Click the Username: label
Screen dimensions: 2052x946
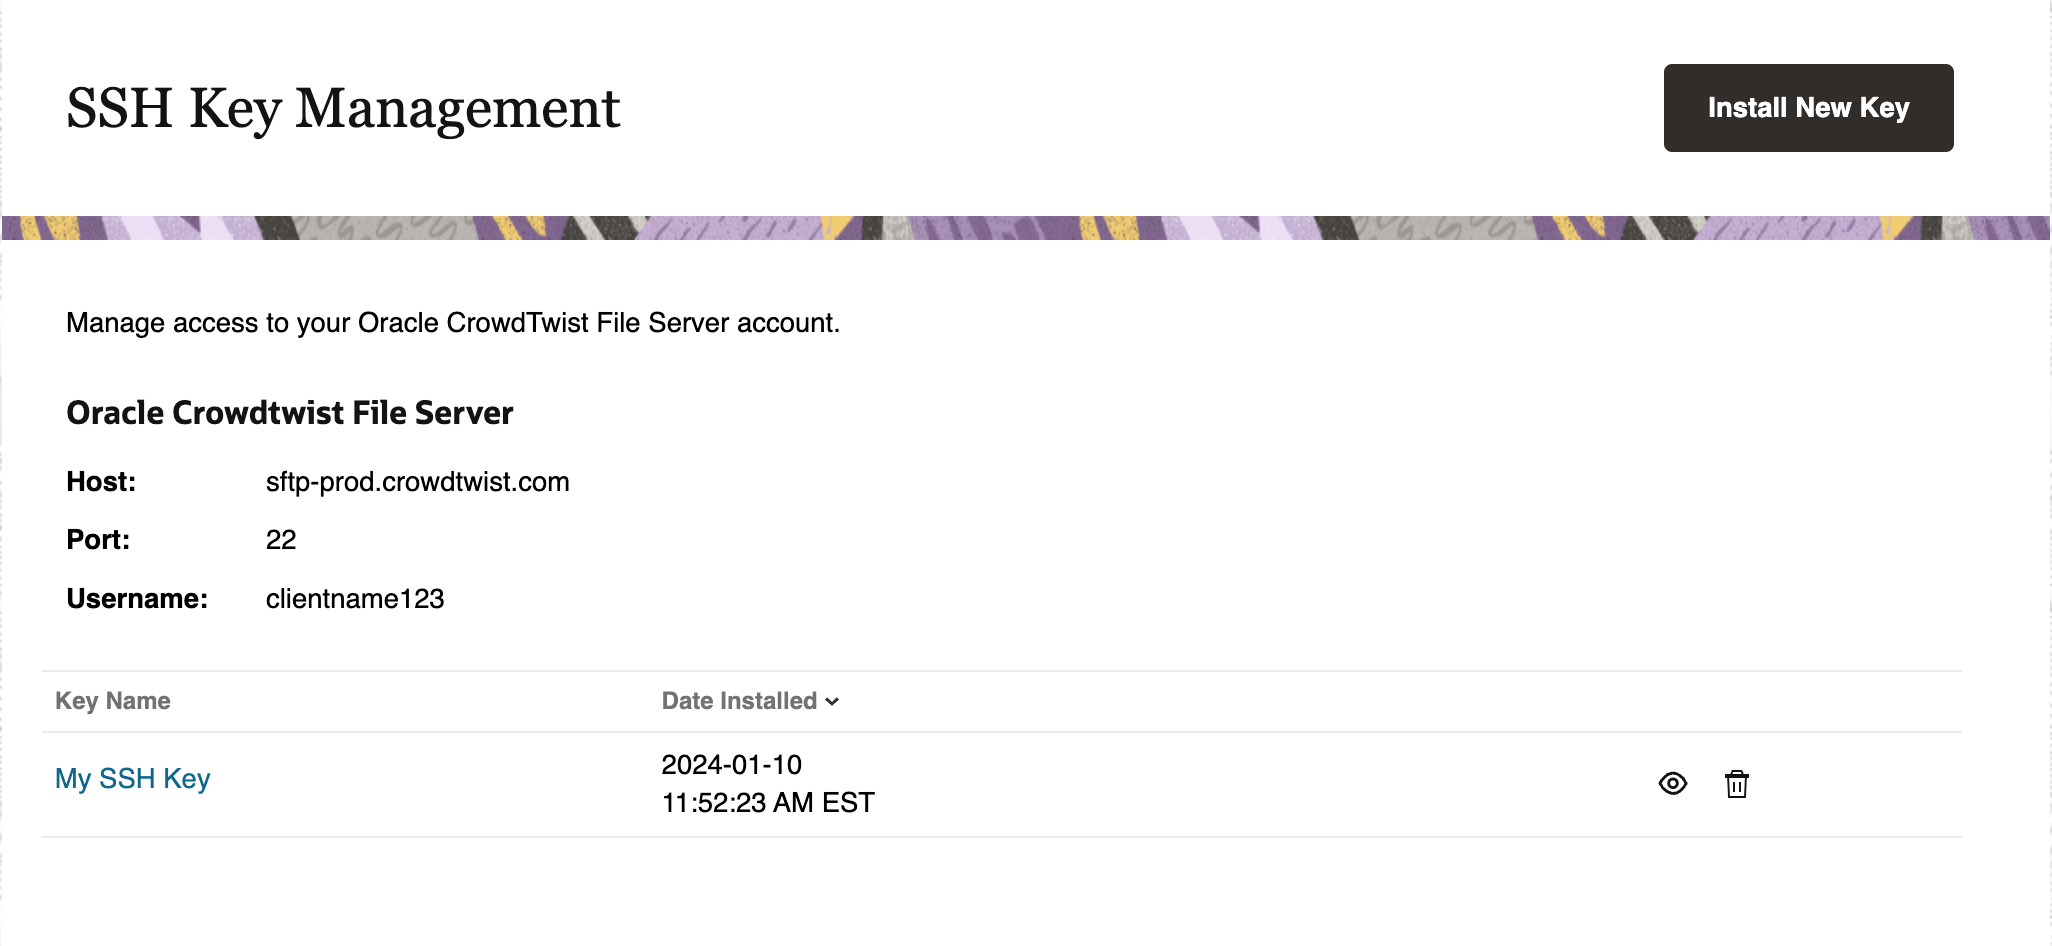tap(137, 599)
